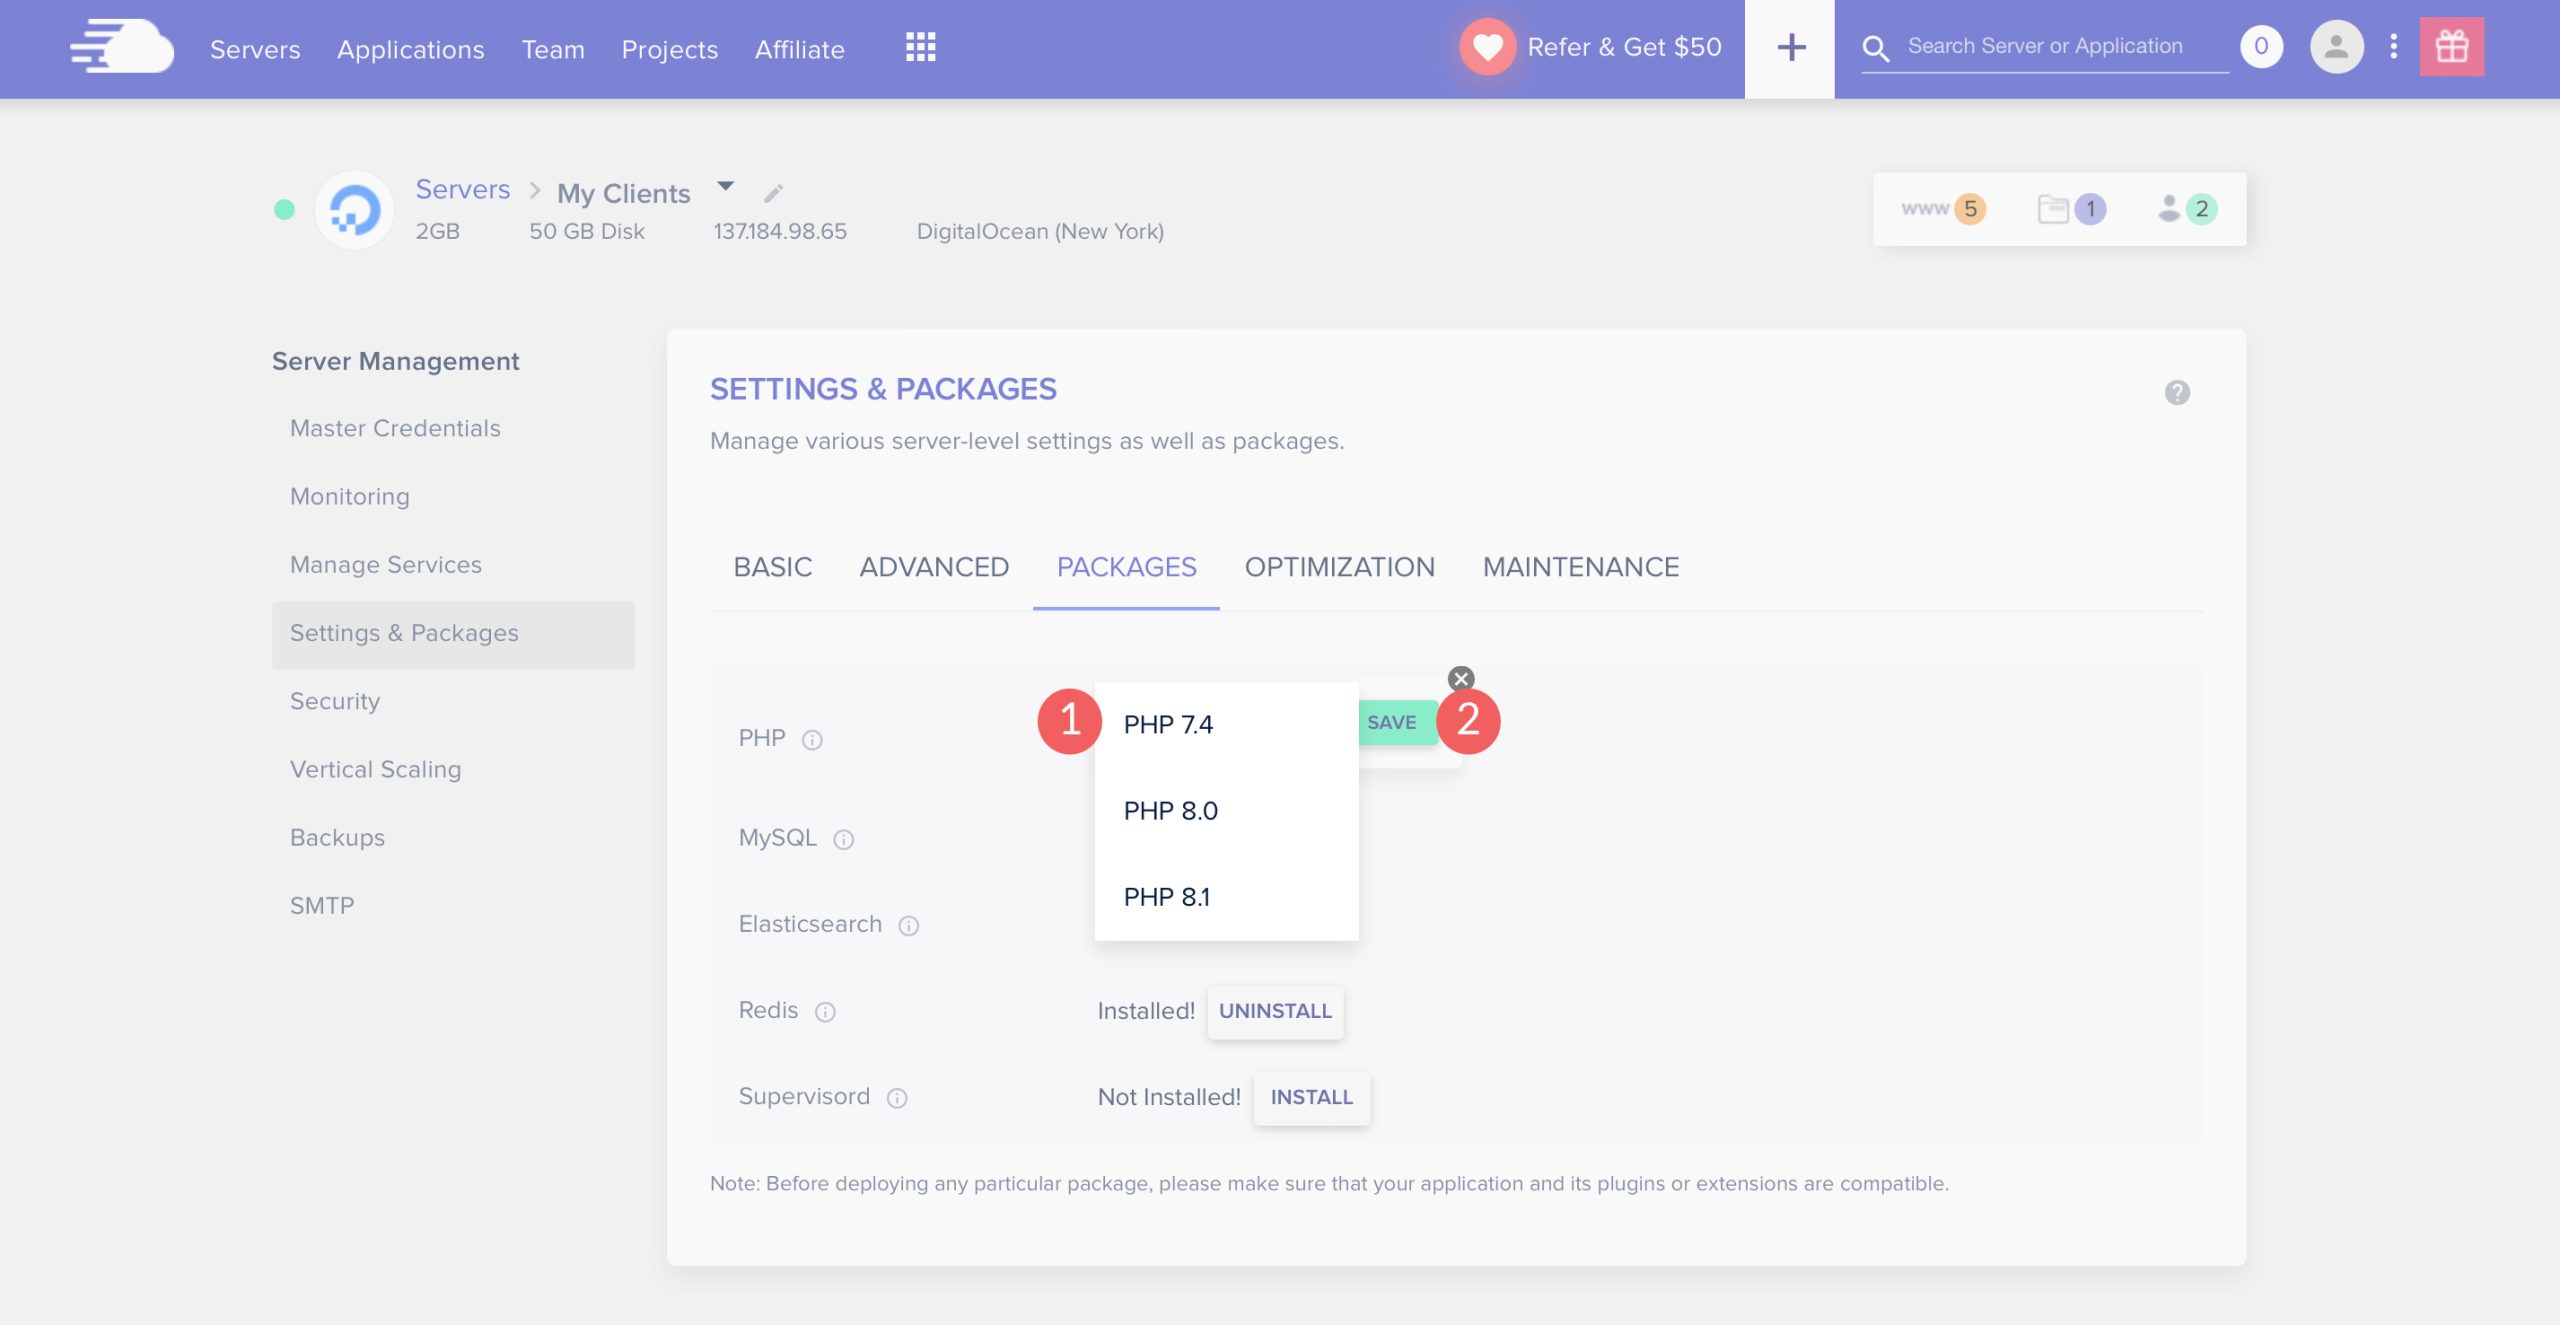Click the notification counter badge
This screenshot has height=1325, width=2560.
(x=2261, y=46)
